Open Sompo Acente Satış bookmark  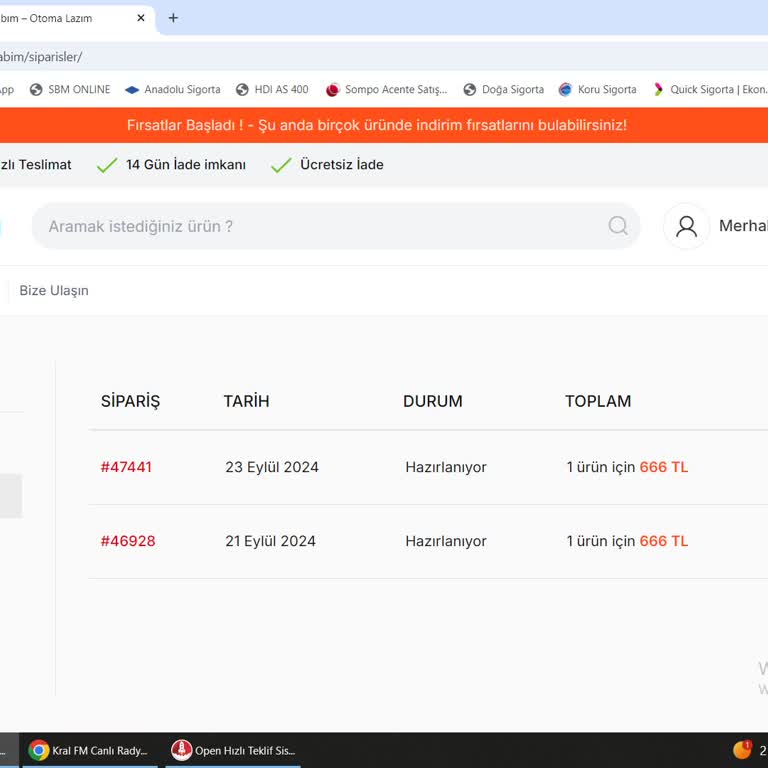point(386,90)
